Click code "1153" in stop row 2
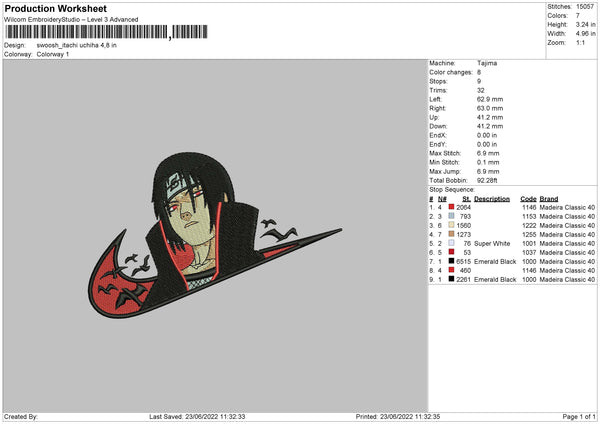This screenshot has height=424, width=600. click(529, 217)
